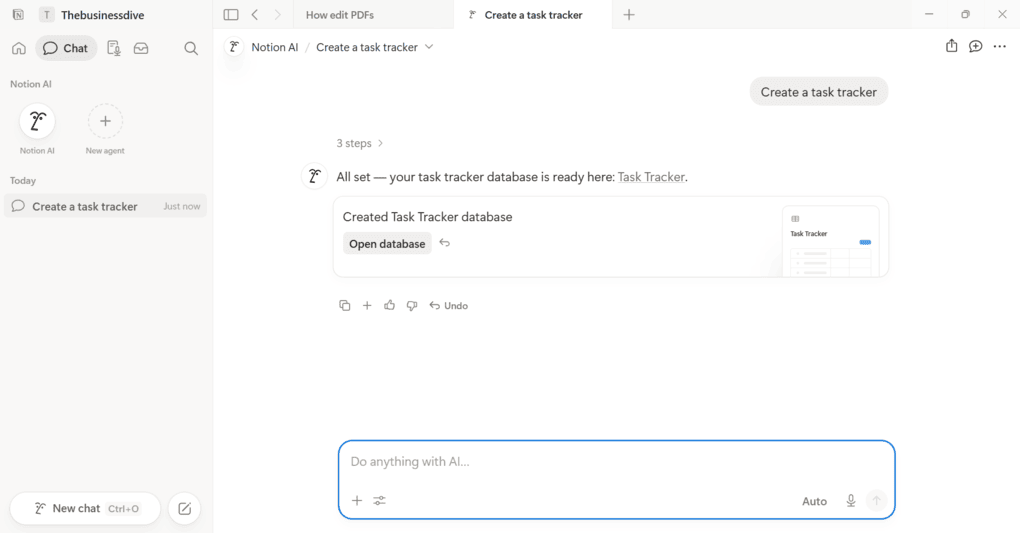Select the Notion AI agent avatar
The height and width of the screenshot is (533, 1020).
(x=37, y=121)
